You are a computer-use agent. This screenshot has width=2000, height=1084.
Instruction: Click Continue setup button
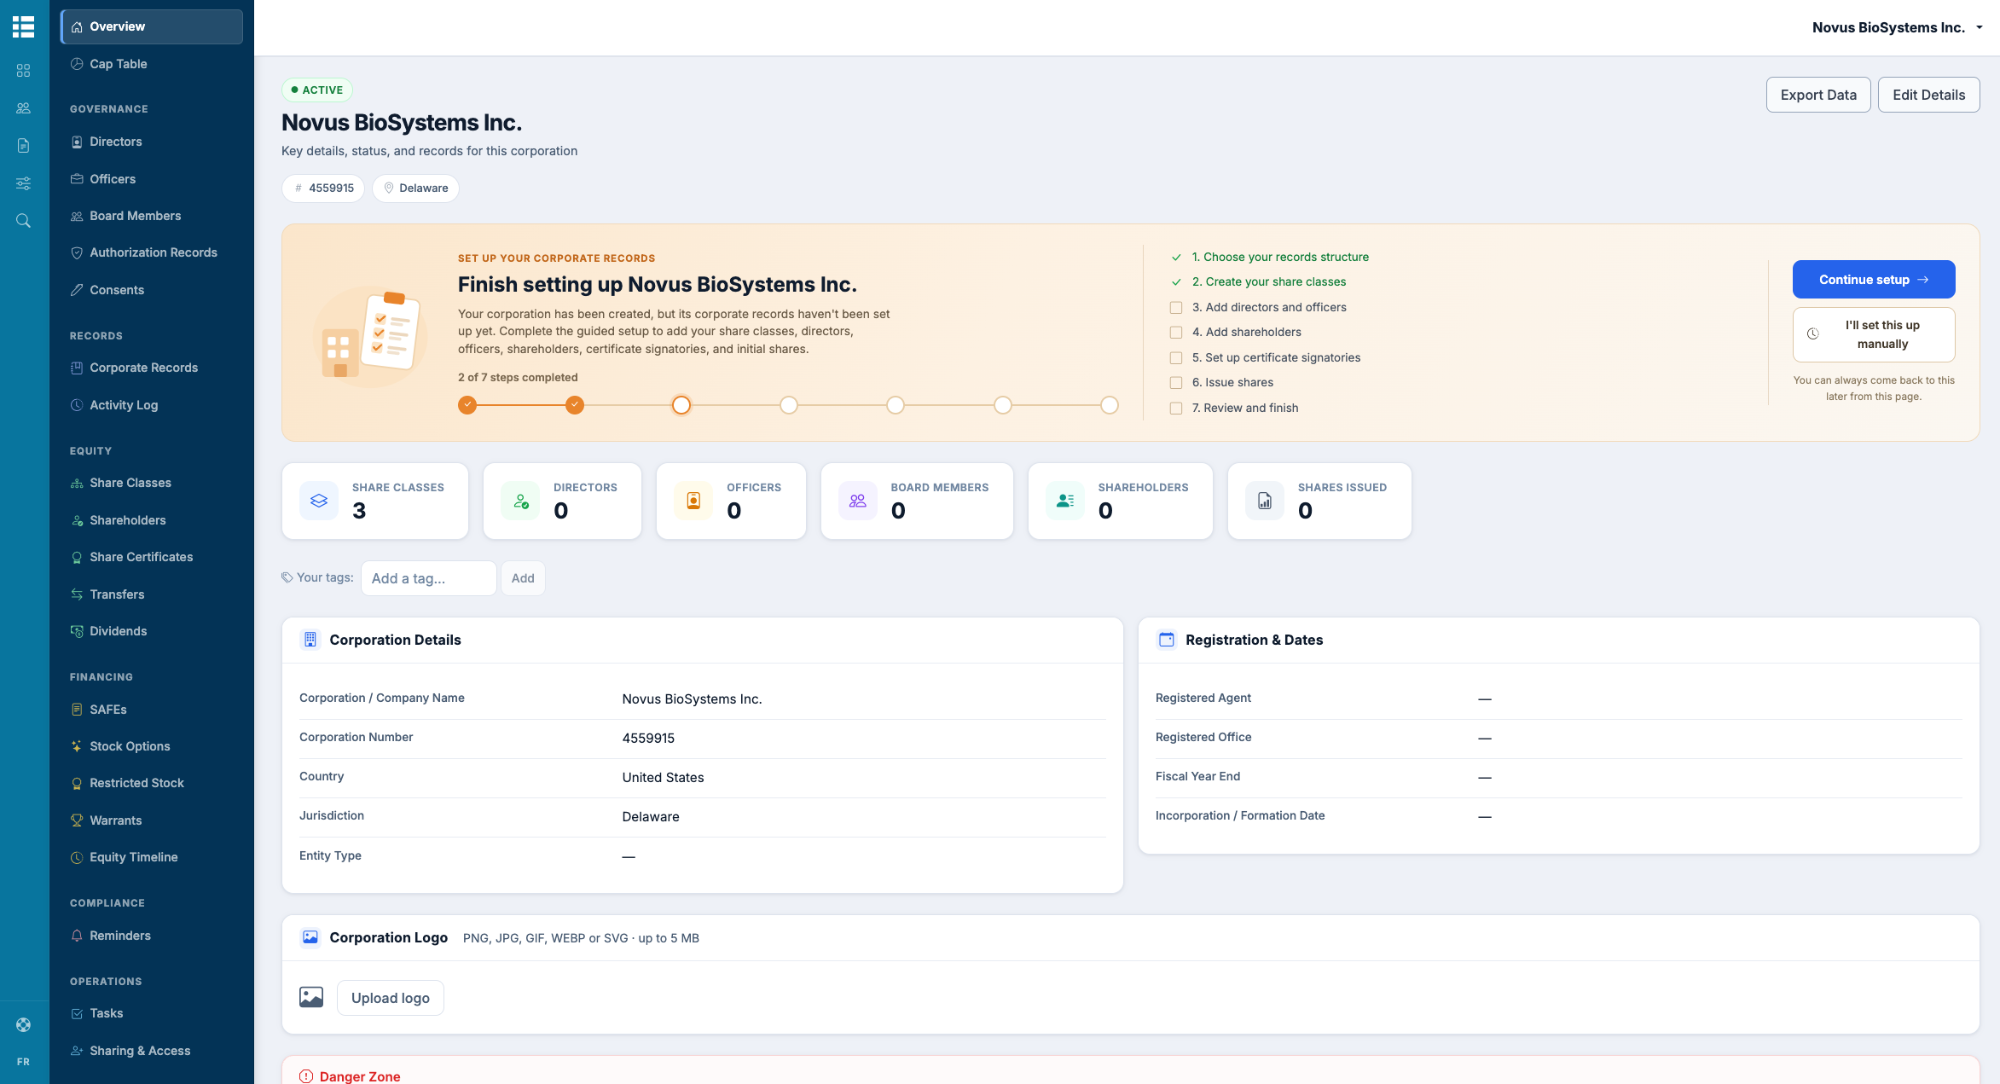coord(1873,279)
